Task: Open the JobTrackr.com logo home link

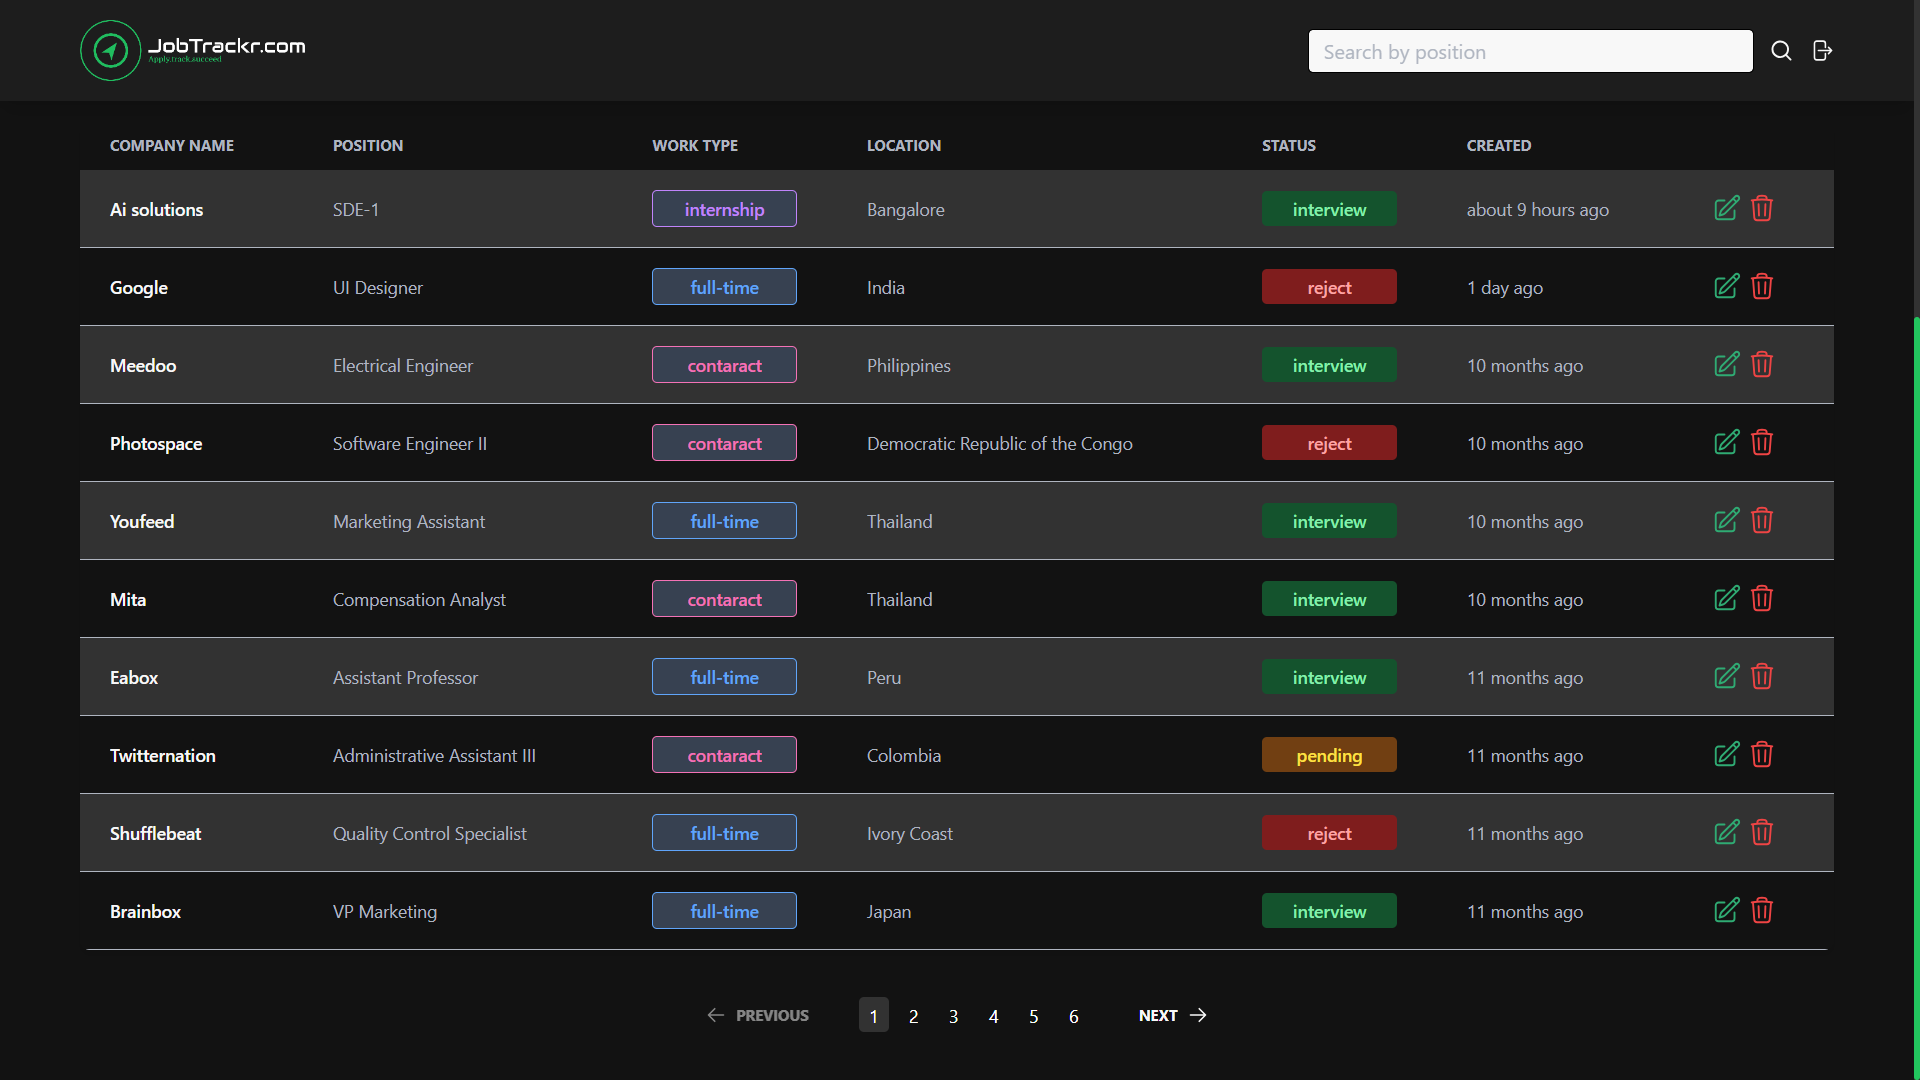Action: [x=193, y=50]
